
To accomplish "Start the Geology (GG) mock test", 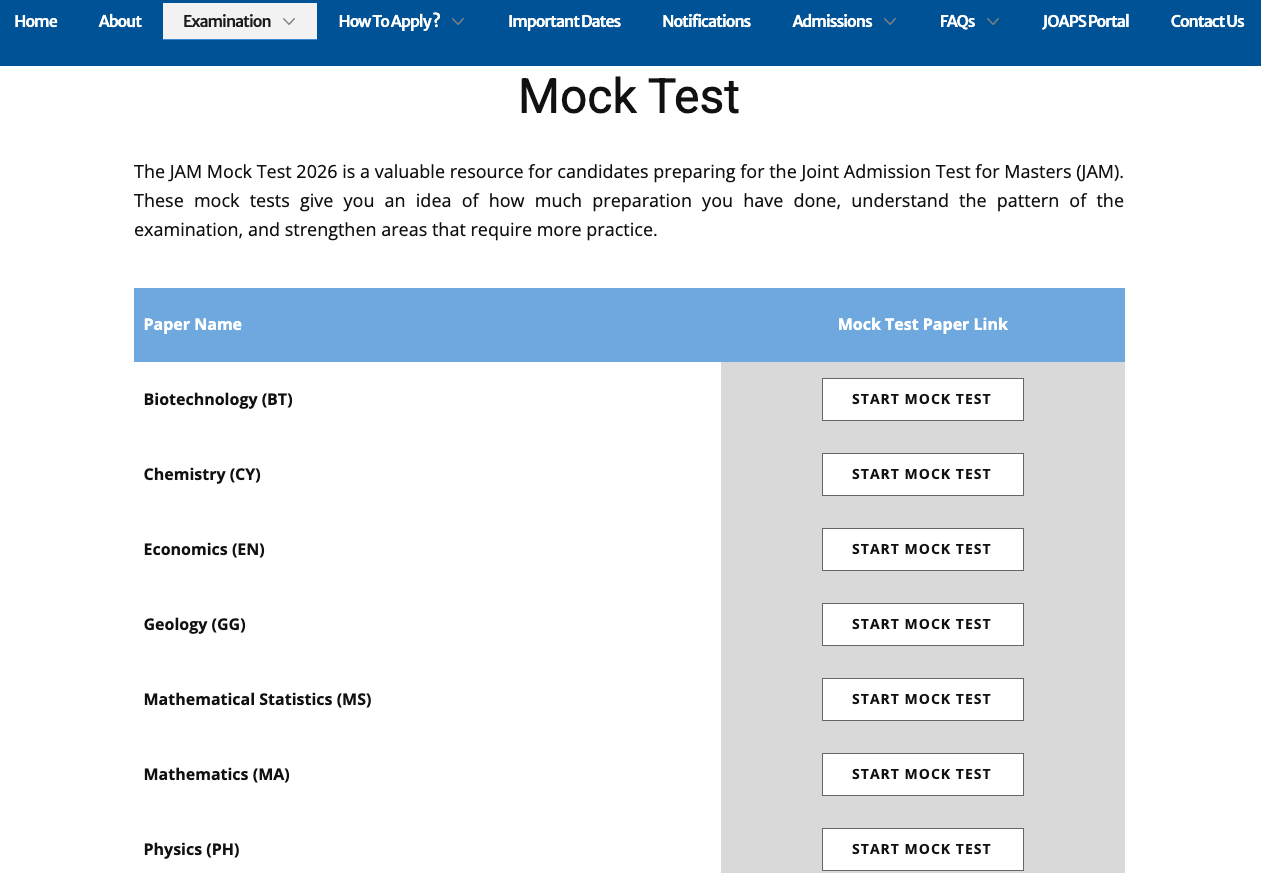I will click(x=922, y=624).
